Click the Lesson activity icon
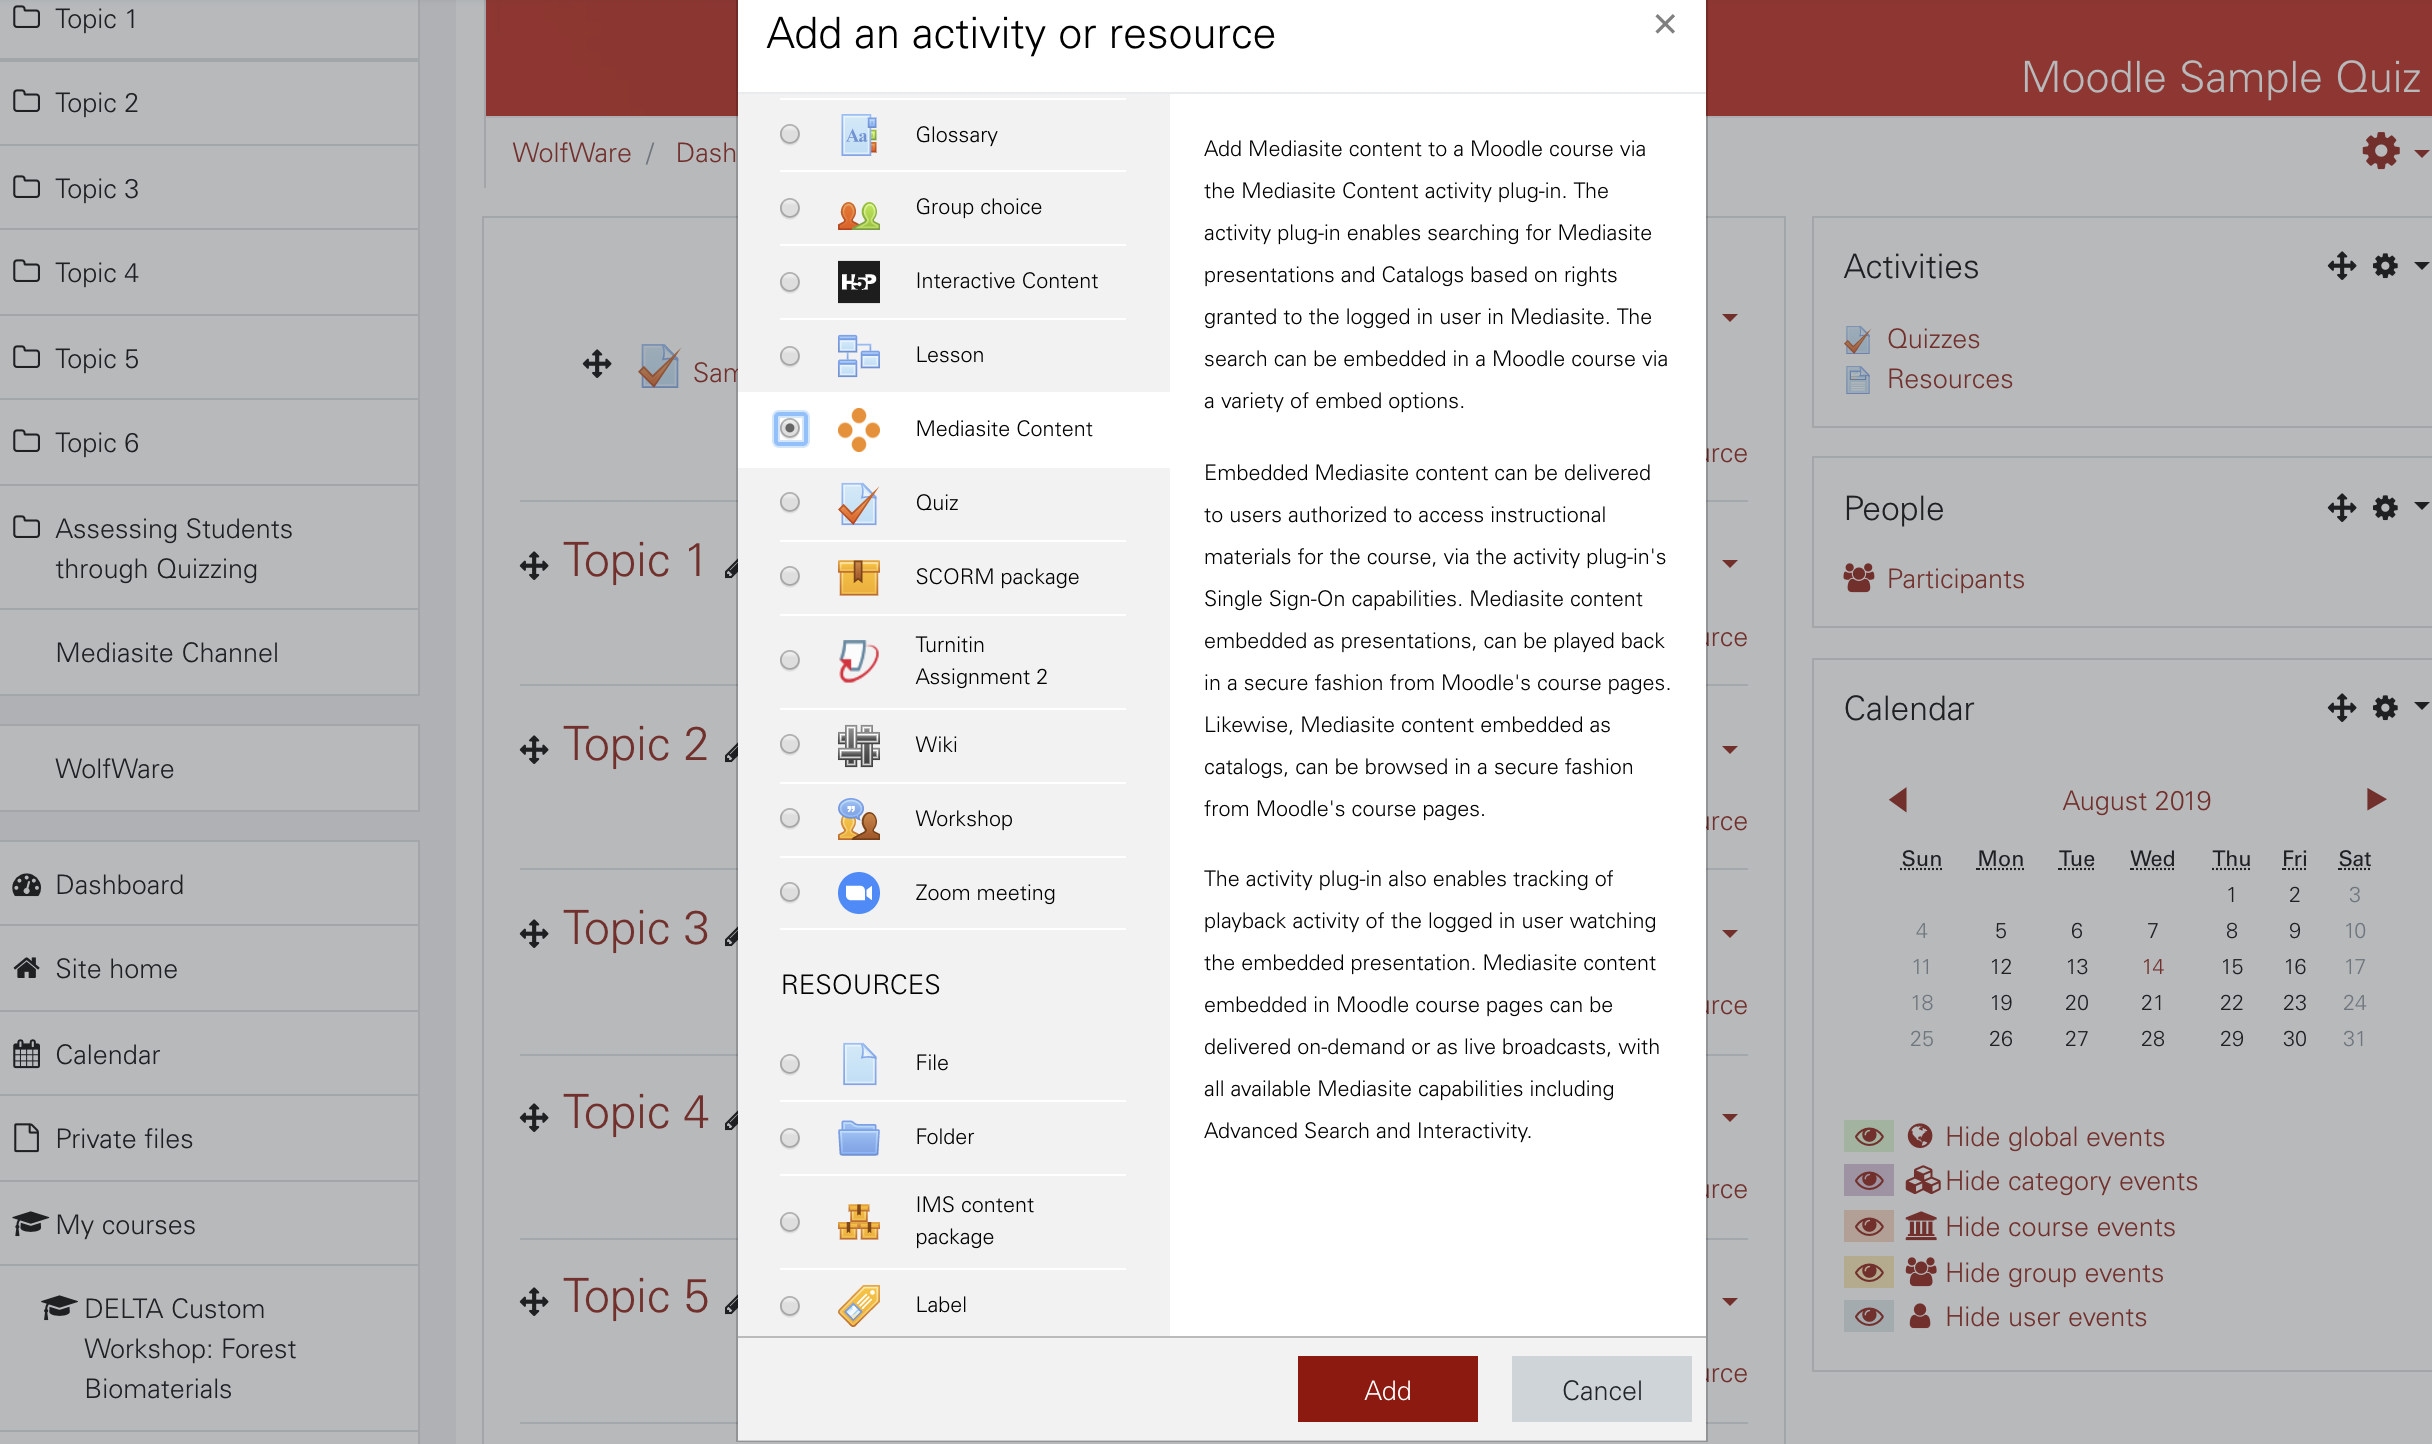Image resolution: width=2432 pixels, height=1444 pixels. (858, 356)
